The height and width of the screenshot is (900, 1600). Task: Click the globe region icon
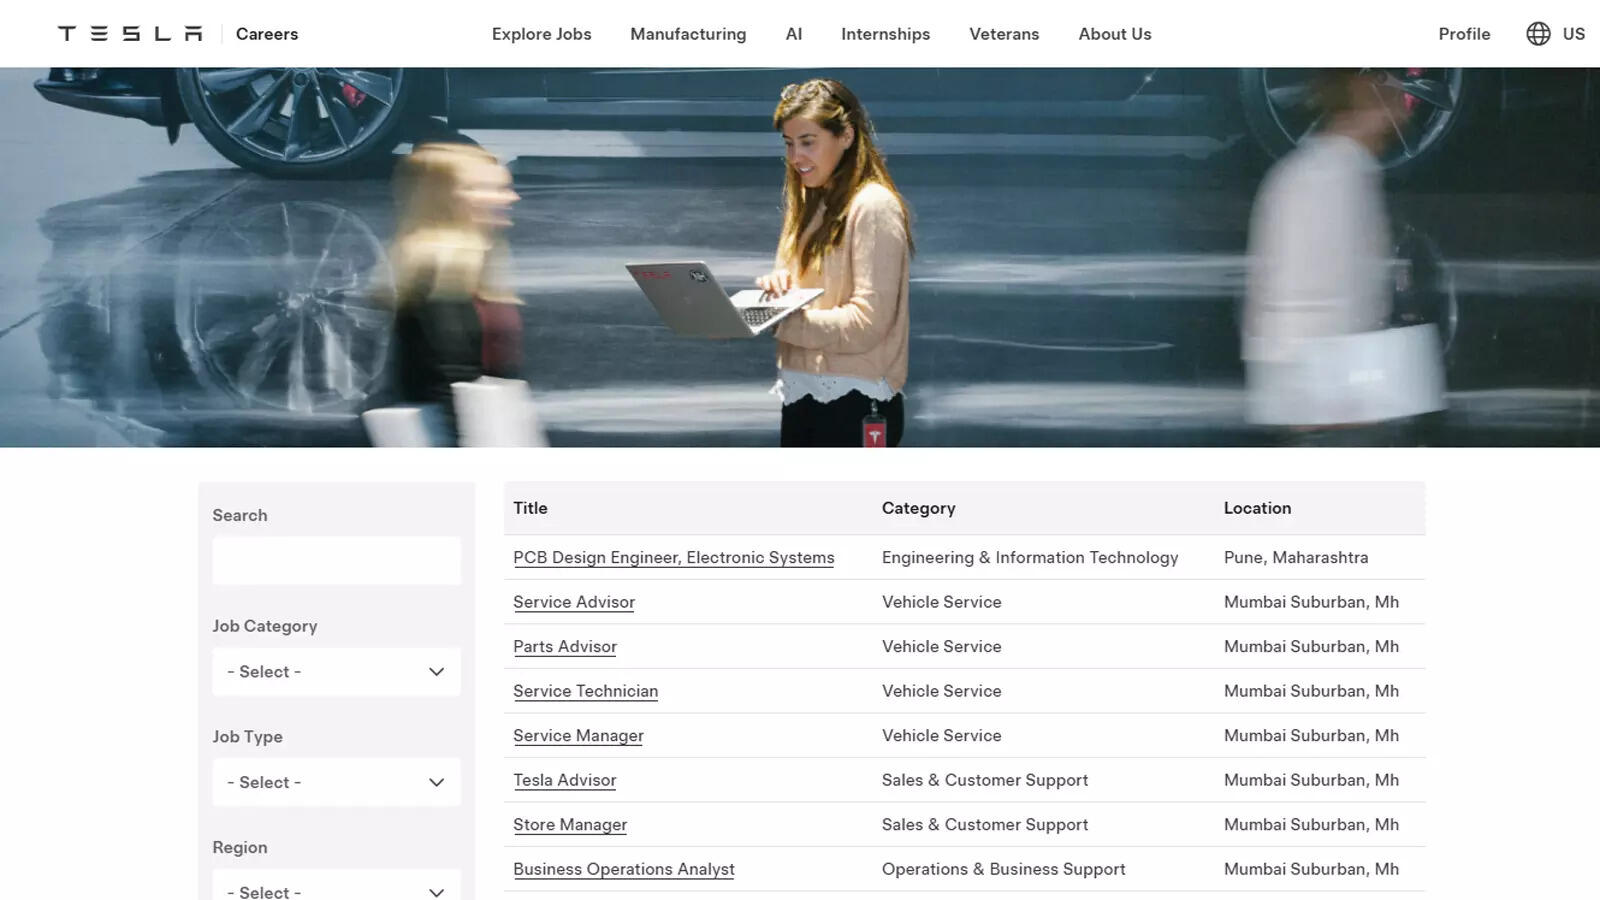(1538, 34)
